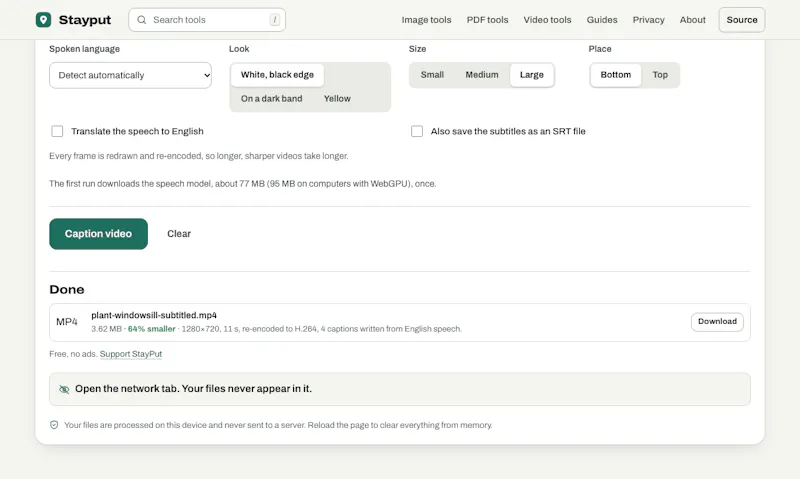Click the crossed-out eye privacy icon
This screenshot has width=800, height=479.
click(64, 389)
